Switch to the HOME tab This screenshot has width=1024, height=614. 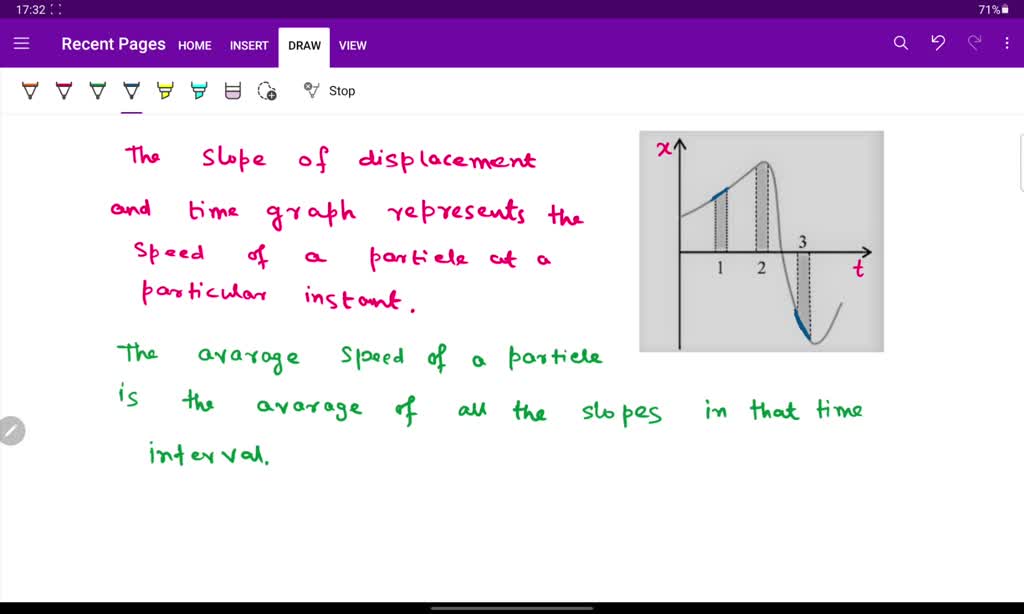click(x=194, y=45)
